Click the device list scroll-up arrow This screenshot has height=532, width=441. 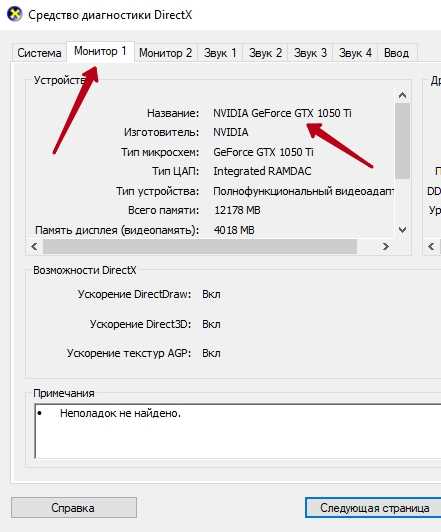click(402, 95)
